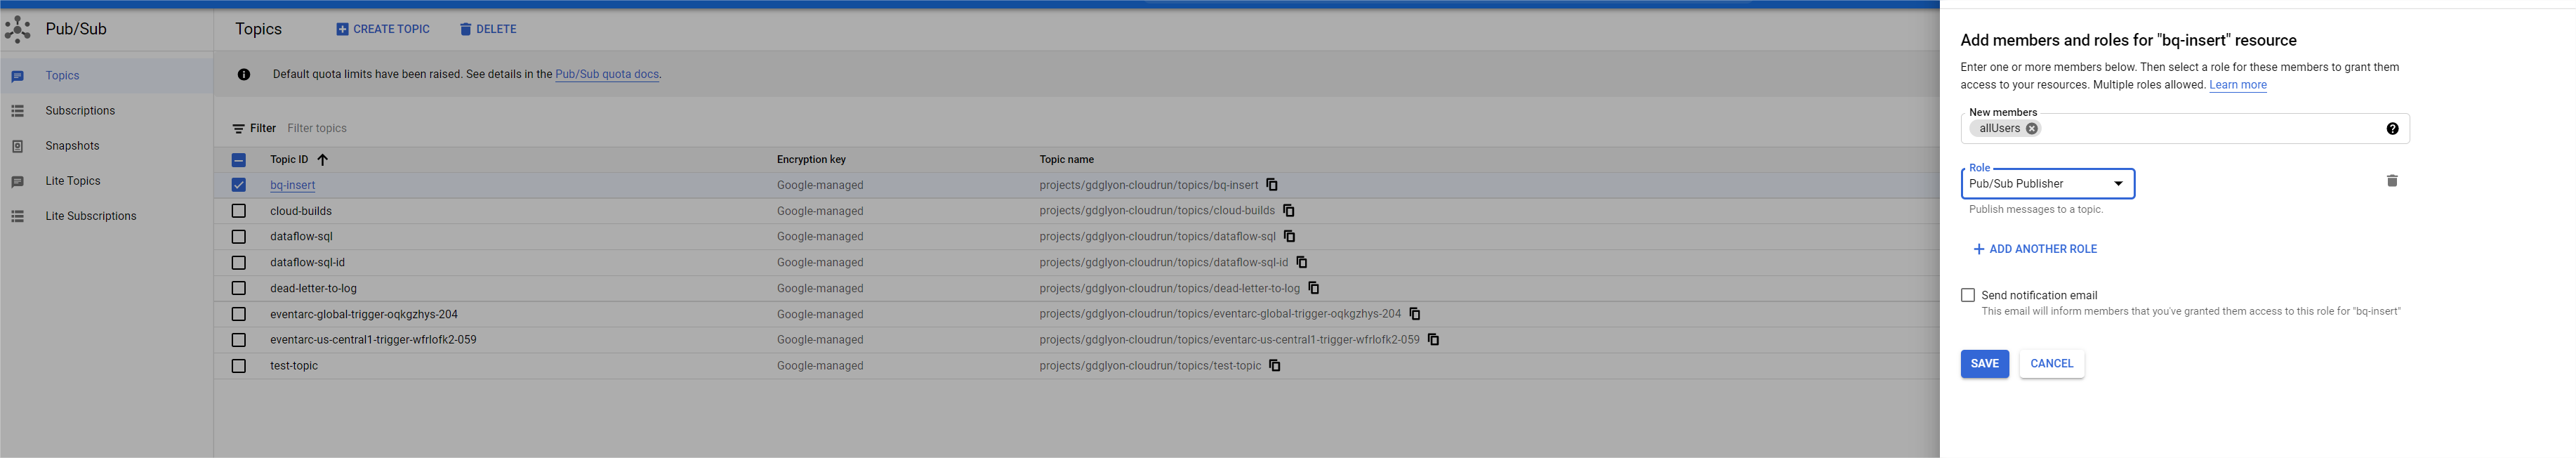Screen dimensions: 2576x458
Task: Click Google-managed in the bq-insert row
Action: click(820, 185)
